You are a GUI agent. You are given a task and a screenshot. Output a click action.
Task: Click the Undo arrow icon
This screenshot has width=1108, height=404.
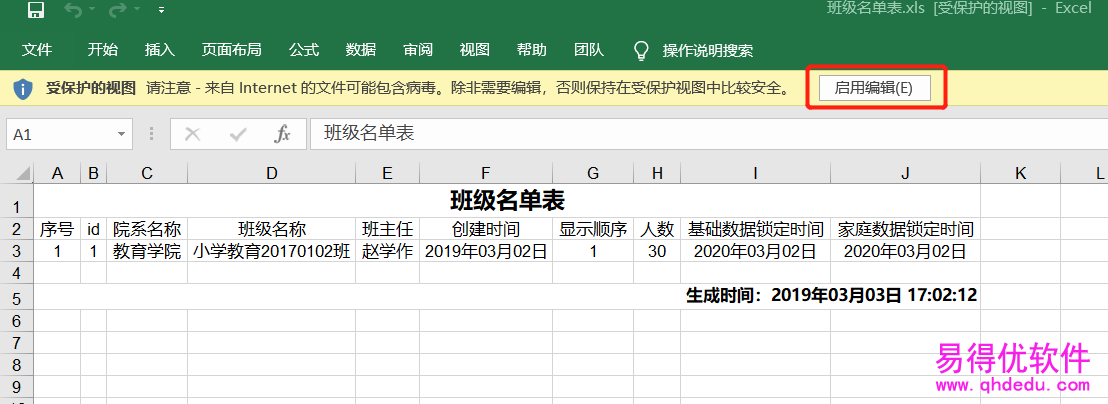[73, 11]
